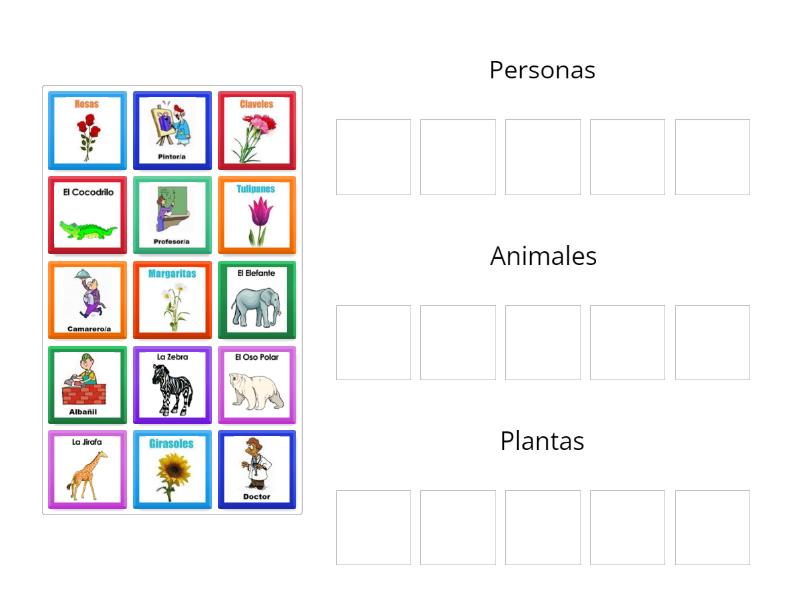This screenshot has height=600, width=800.
Task: Select the Rosas card
Action: 87,130
